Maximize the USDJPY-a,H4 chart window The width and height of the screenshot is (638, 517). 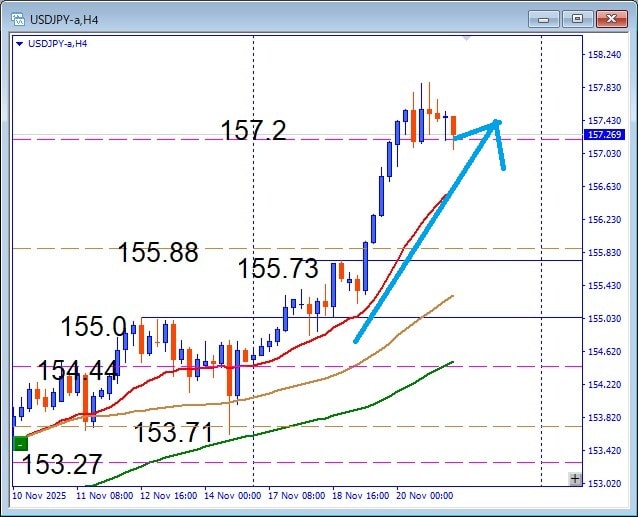coord(577,18)
